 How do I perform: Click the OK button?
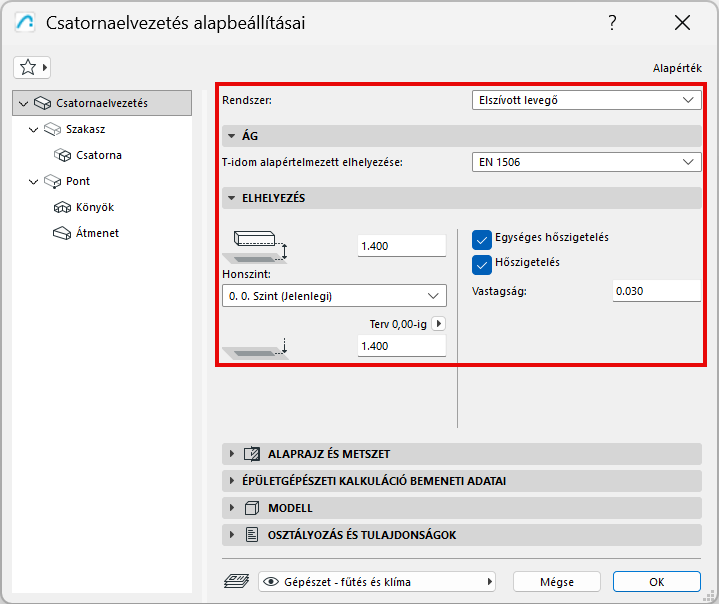656,582
